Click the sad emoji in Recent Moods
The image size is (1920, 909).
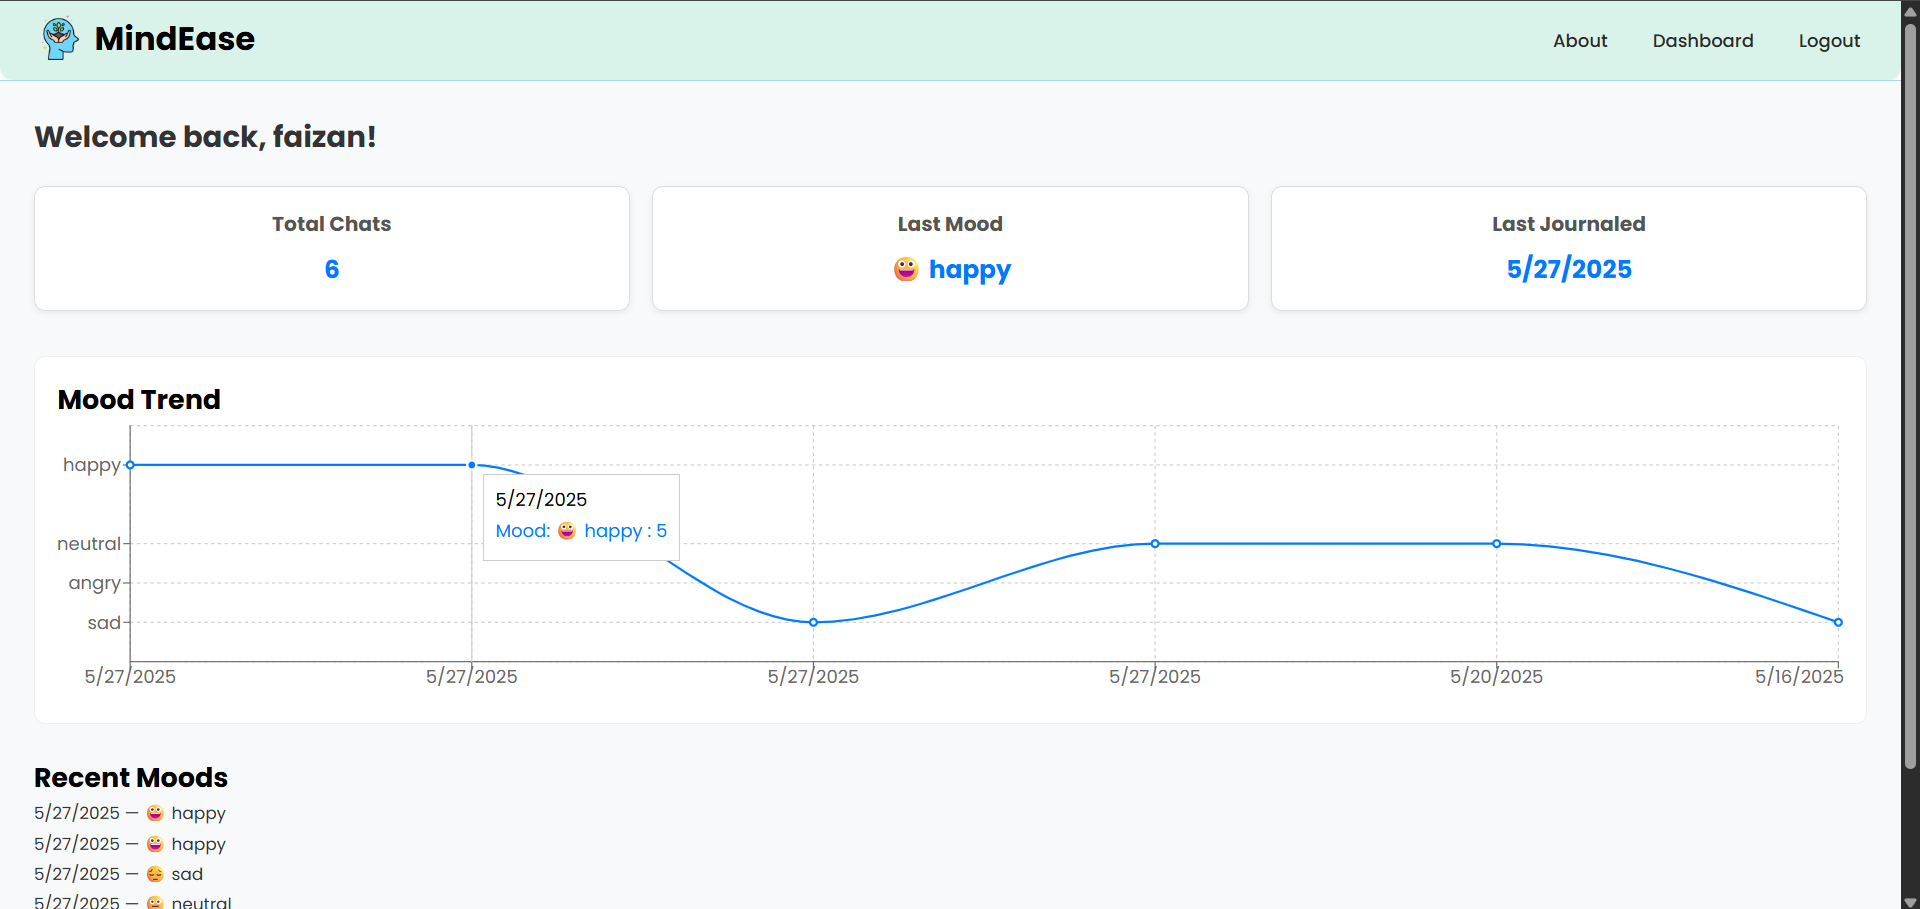[155, 874]
